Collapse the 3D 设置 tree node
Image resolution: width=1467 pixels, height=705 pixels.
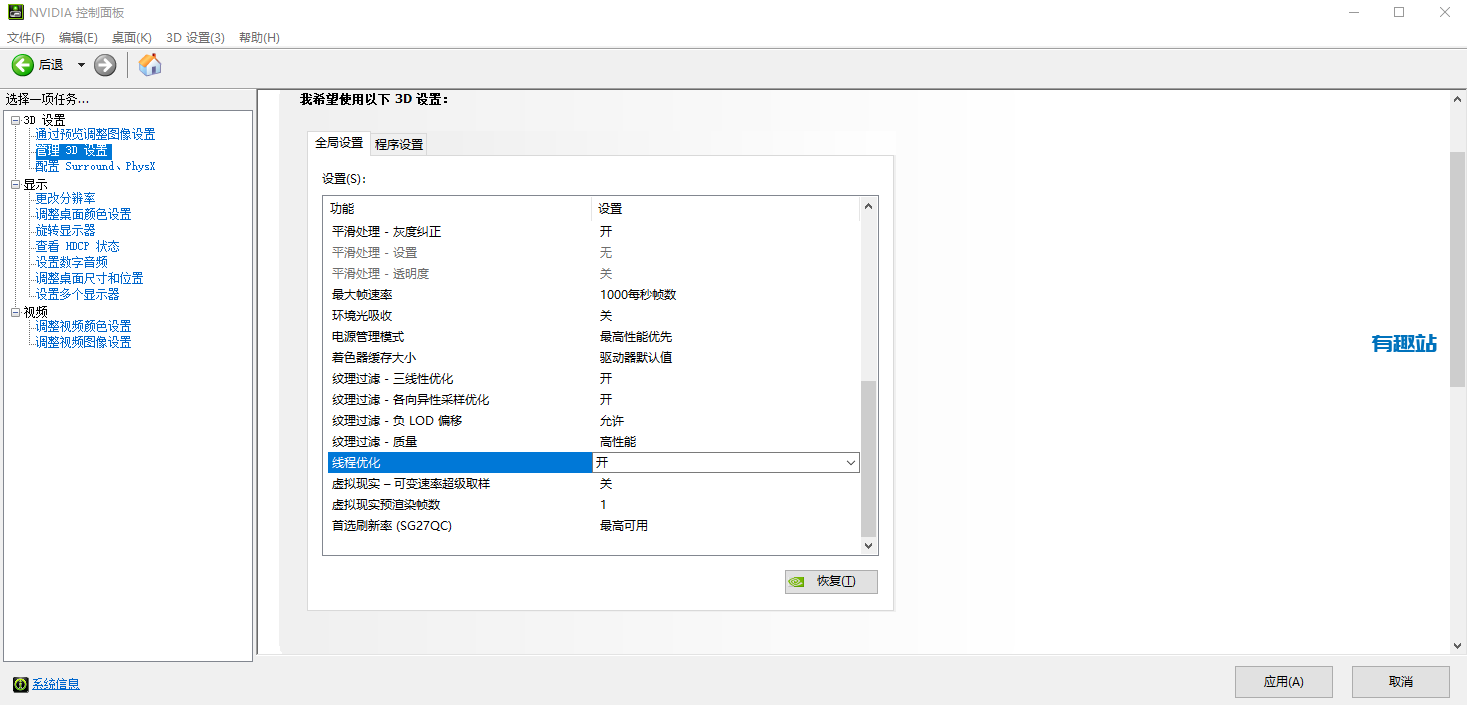point(15,120)
